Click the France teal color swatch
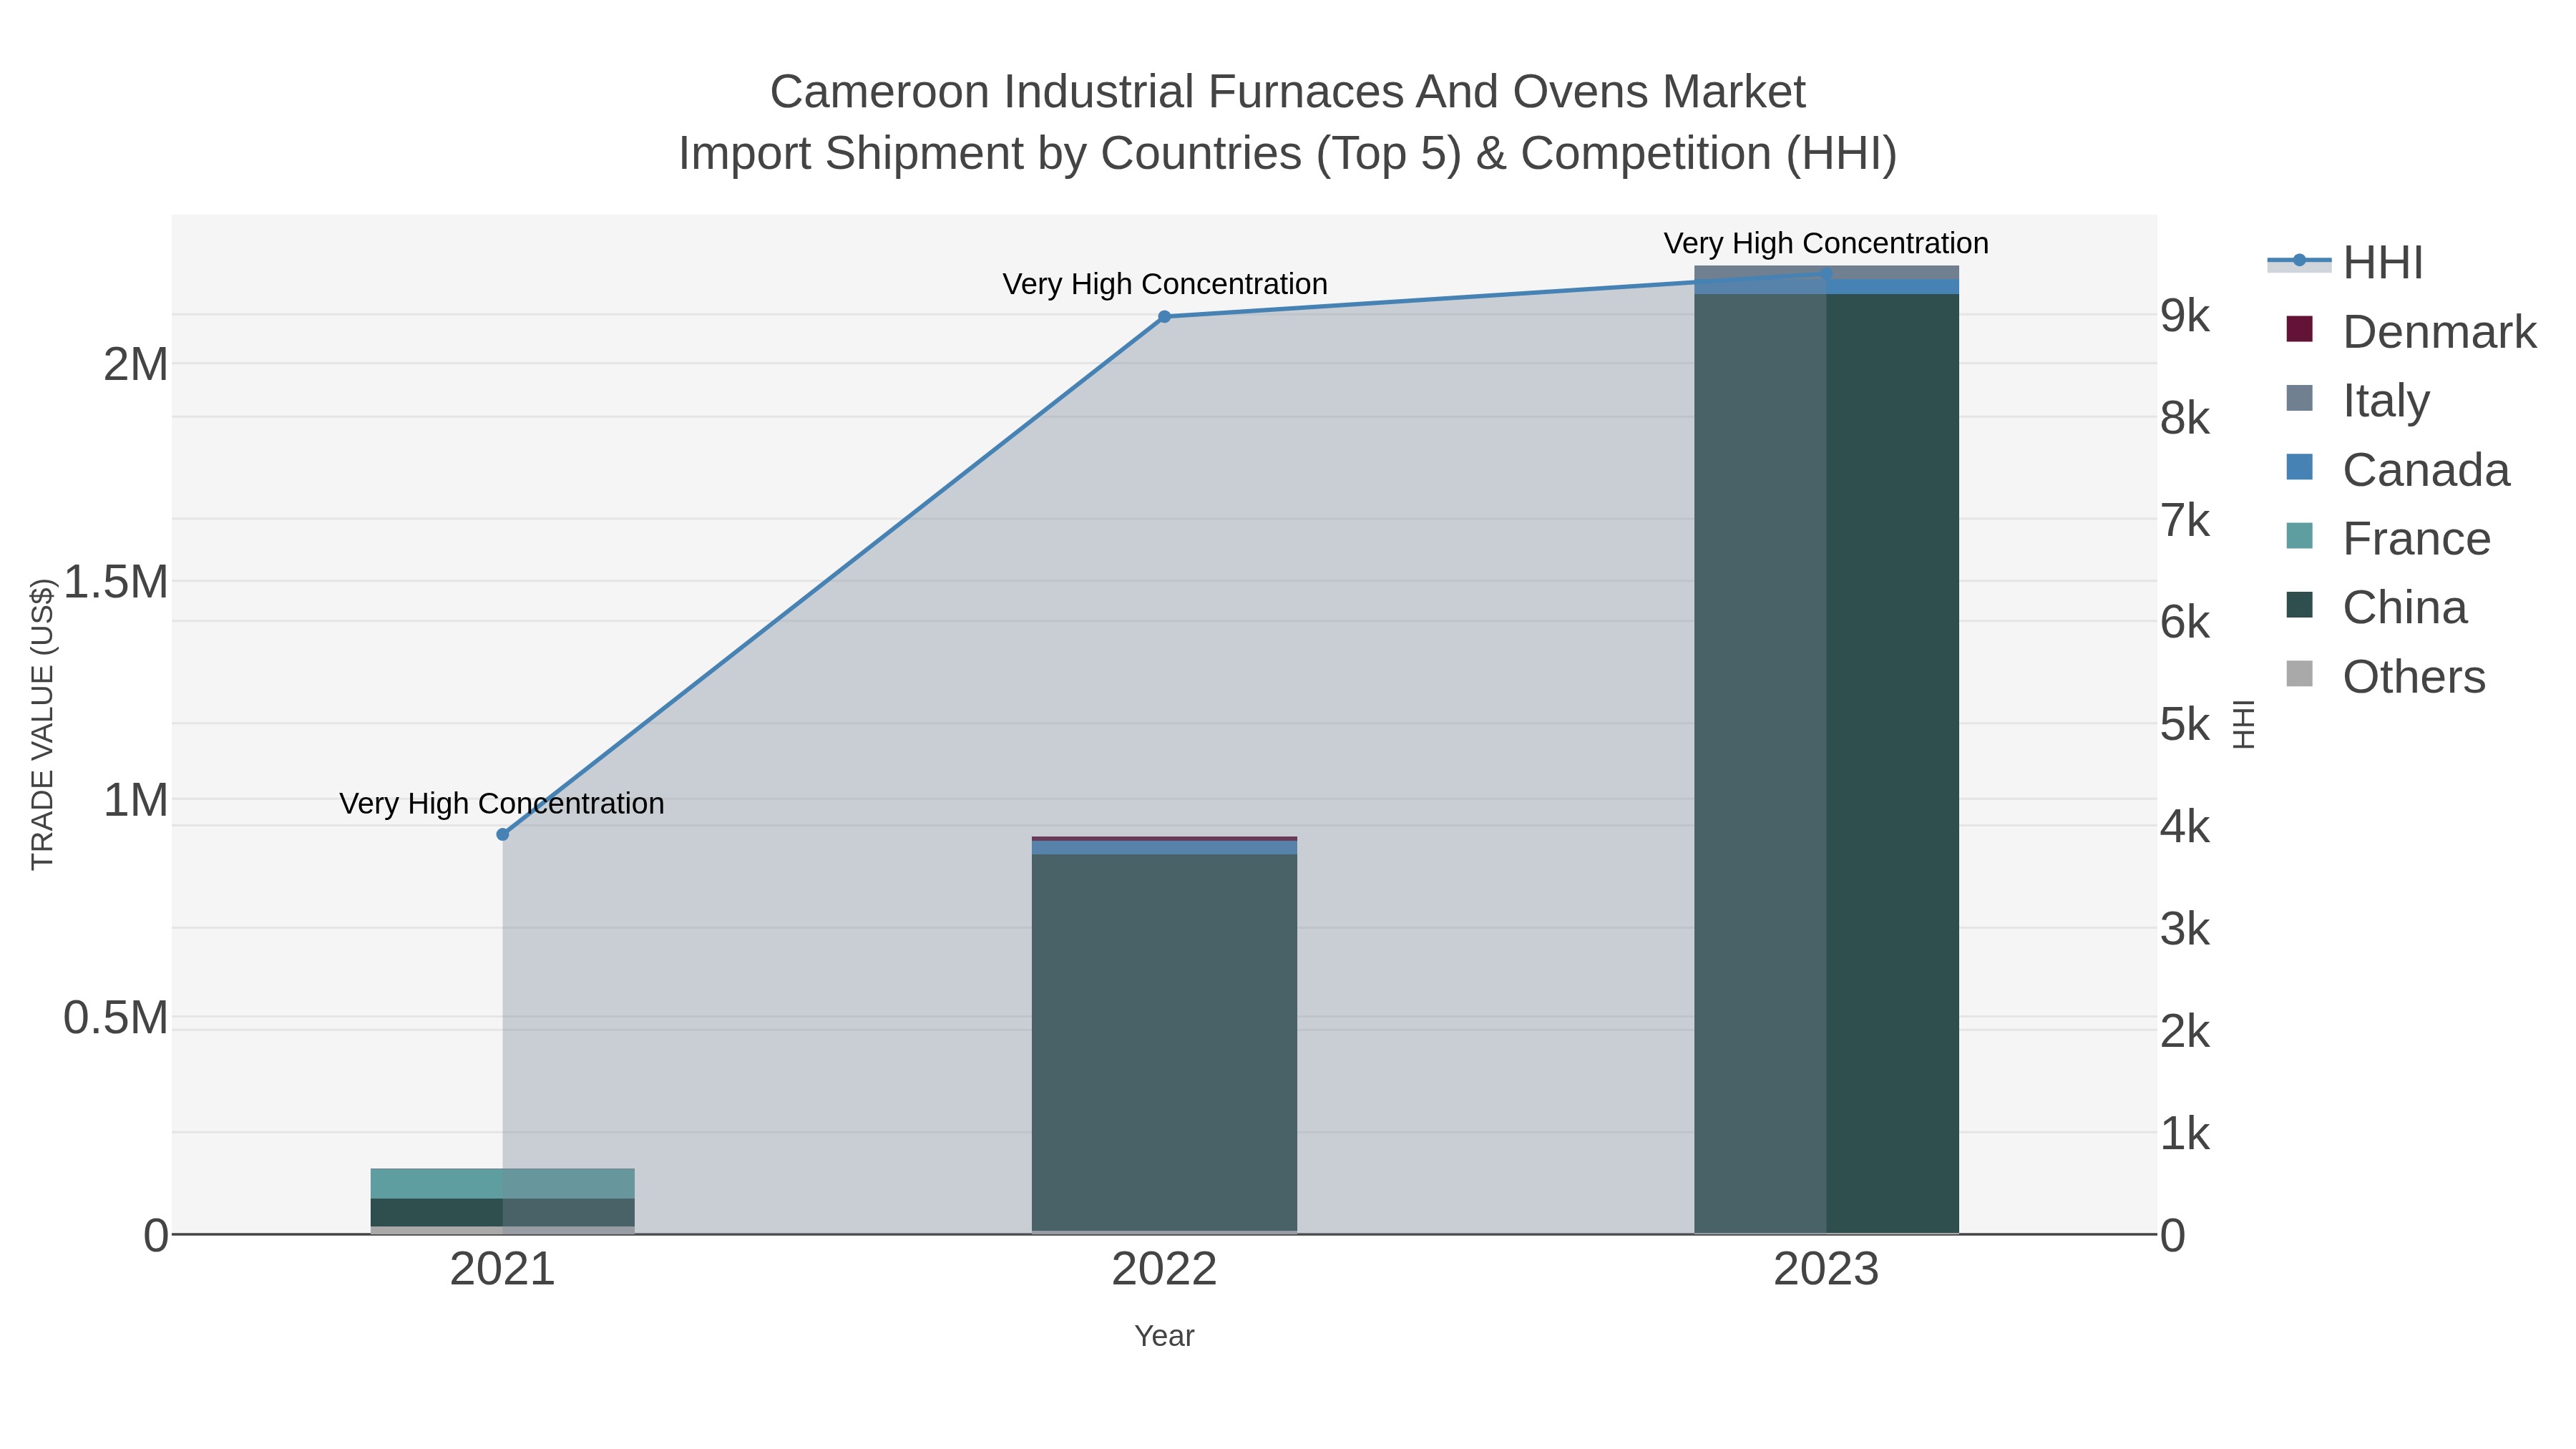 coord(2299,536)
